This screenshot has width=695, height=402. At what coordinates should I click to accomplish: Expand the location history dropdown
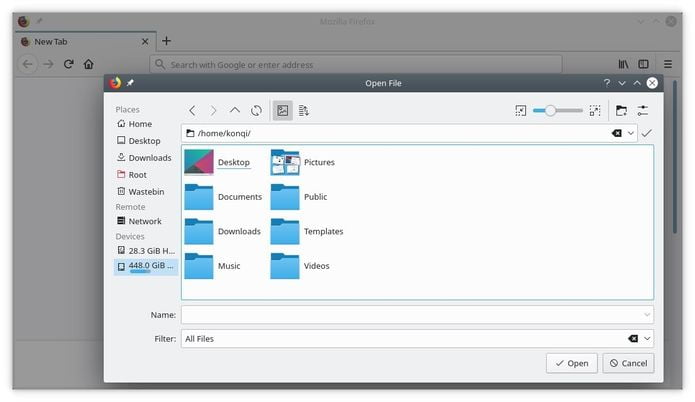[x=631, y=133]
